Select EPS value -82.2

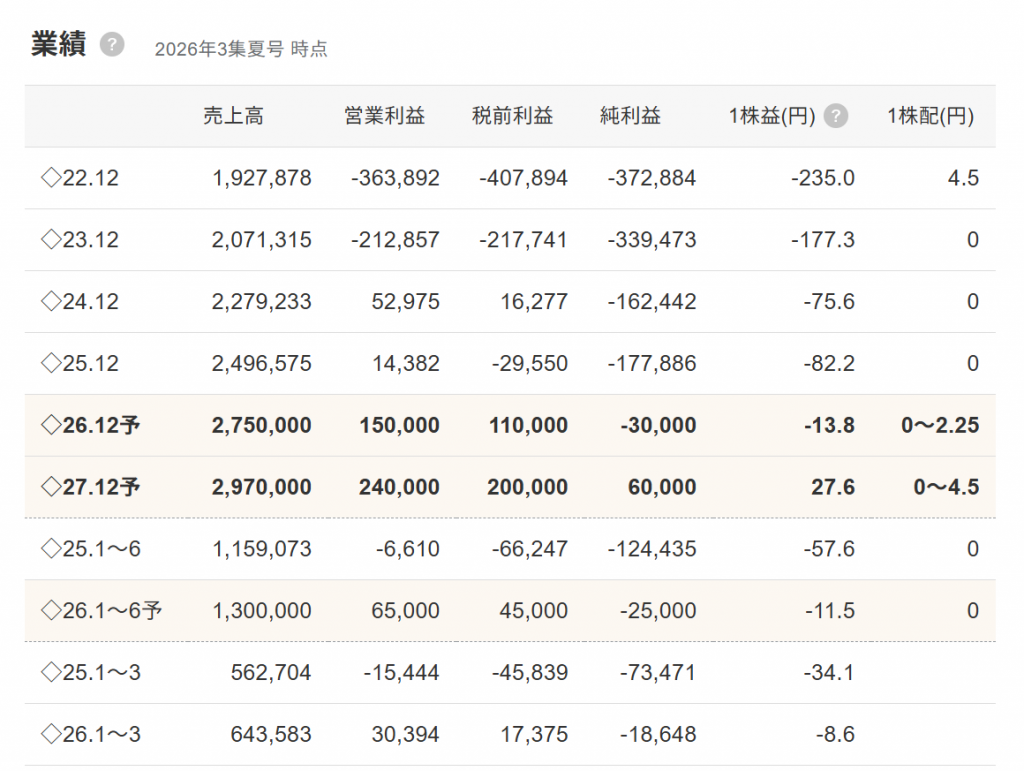(x=829, y=363)
